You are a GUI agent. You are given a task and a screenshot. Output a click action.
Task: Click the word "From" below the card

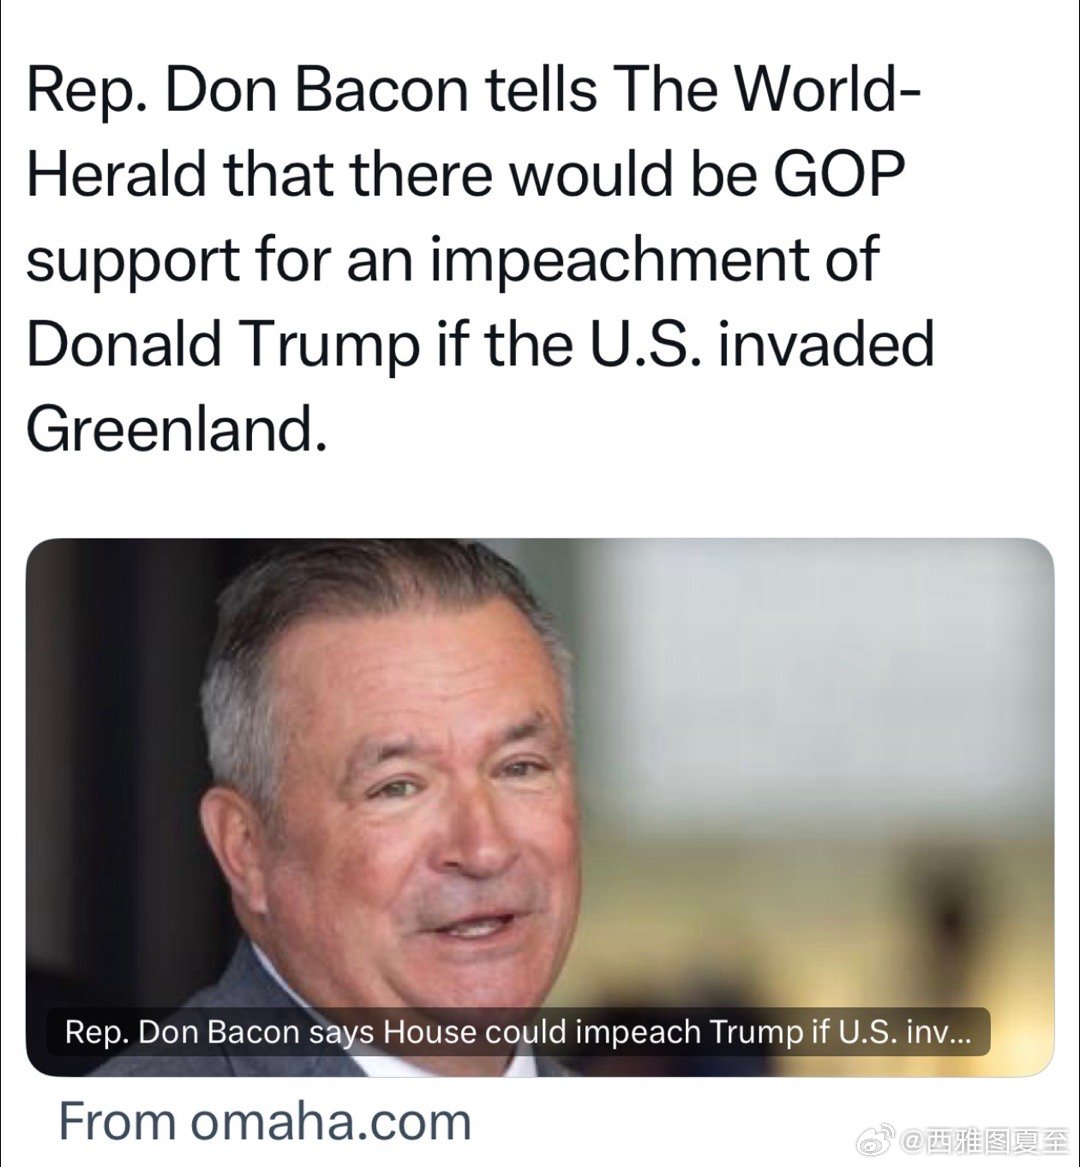point(117,1122)
